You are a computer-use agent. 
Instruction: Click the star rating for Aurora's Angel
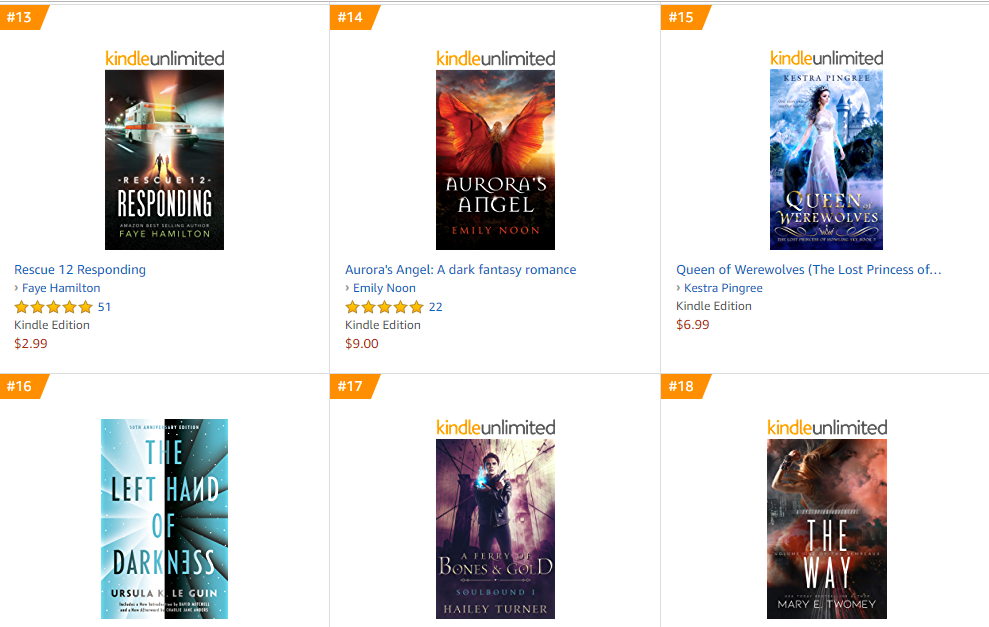[384, 307]
